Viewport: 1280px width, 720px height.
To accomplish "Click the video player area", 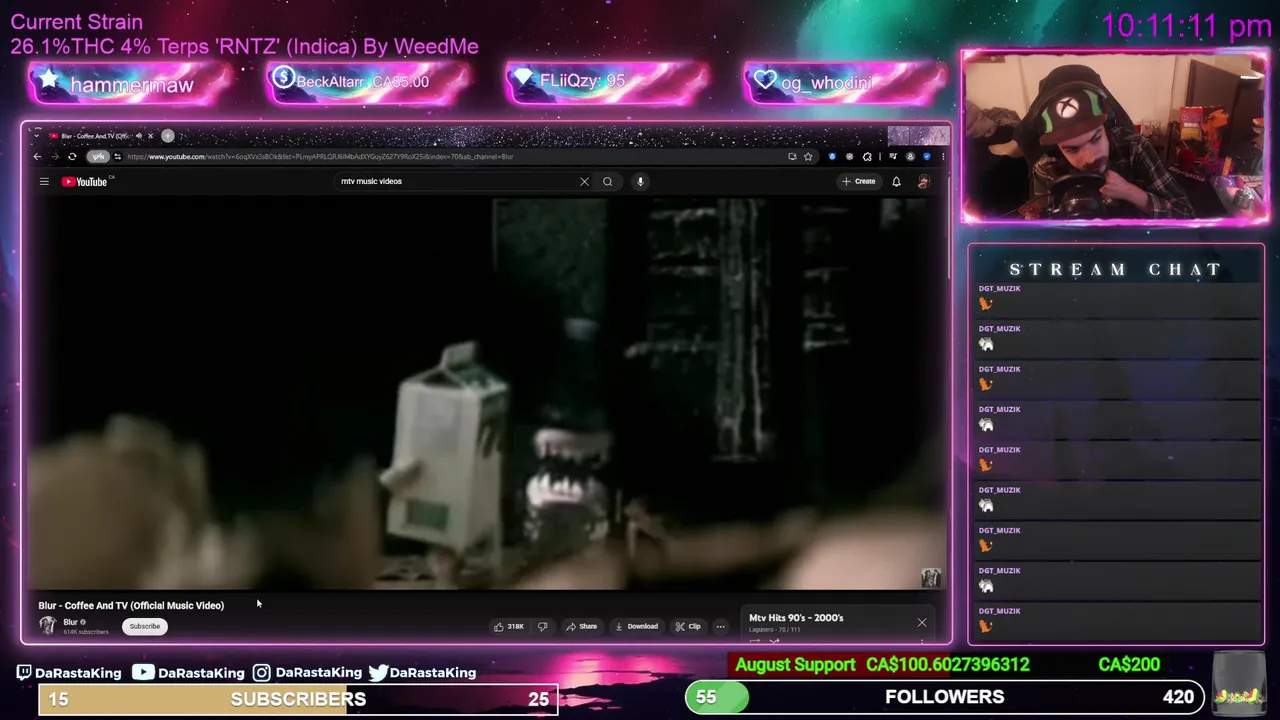I will (485, 393).
